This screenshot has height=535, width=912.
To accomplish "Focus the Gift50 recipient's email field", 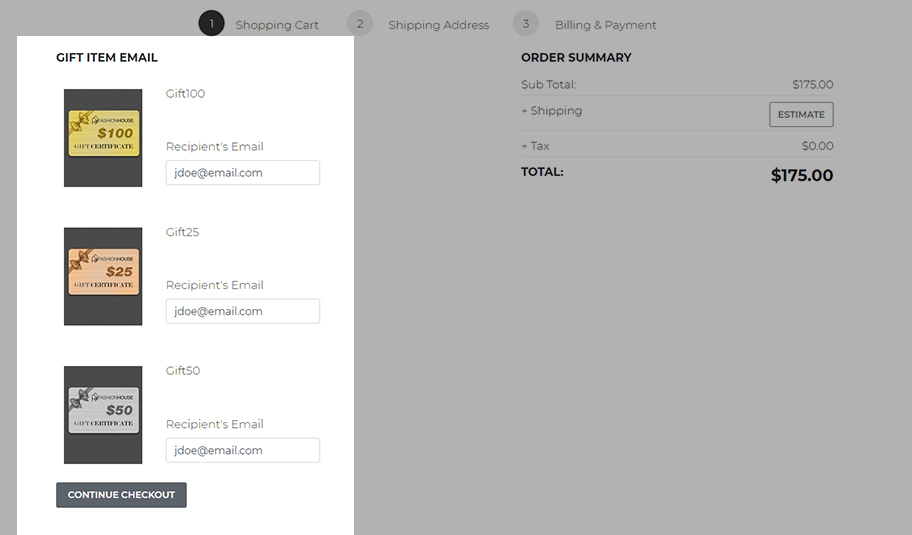I will click(x=243, y=450).
